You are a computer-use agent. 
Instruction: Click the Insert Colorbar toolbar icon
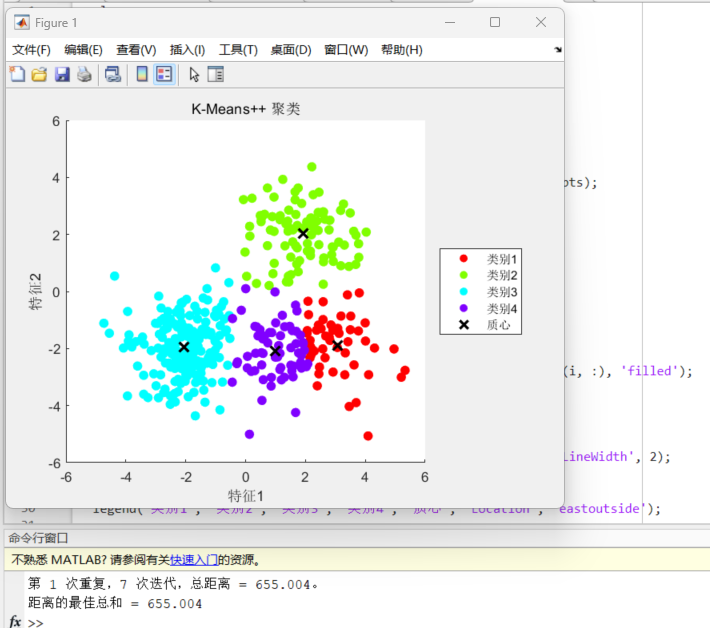point(142,74)
